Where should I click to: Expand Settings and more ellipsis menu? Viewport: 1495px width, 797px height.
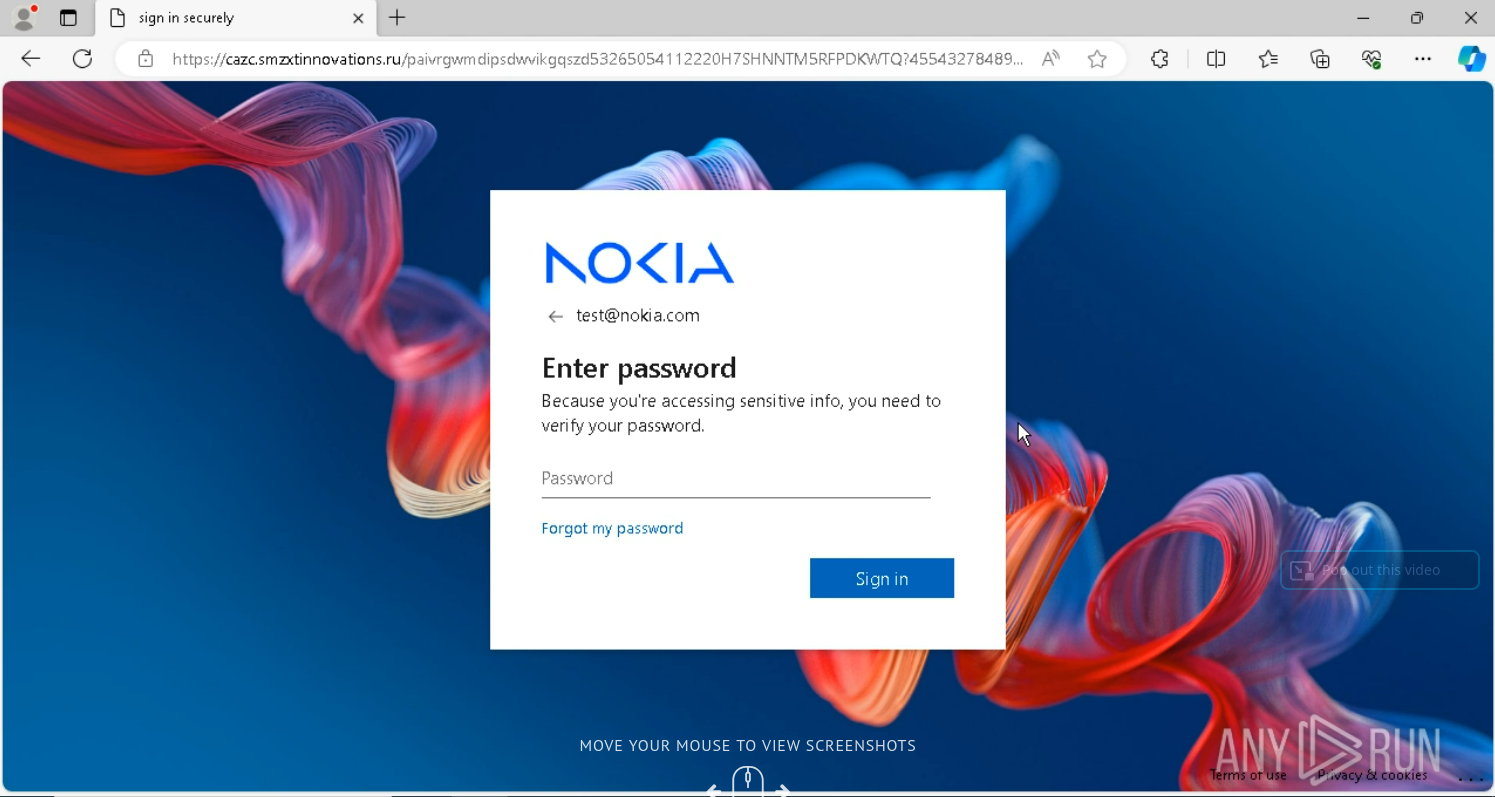[1423, 59]
